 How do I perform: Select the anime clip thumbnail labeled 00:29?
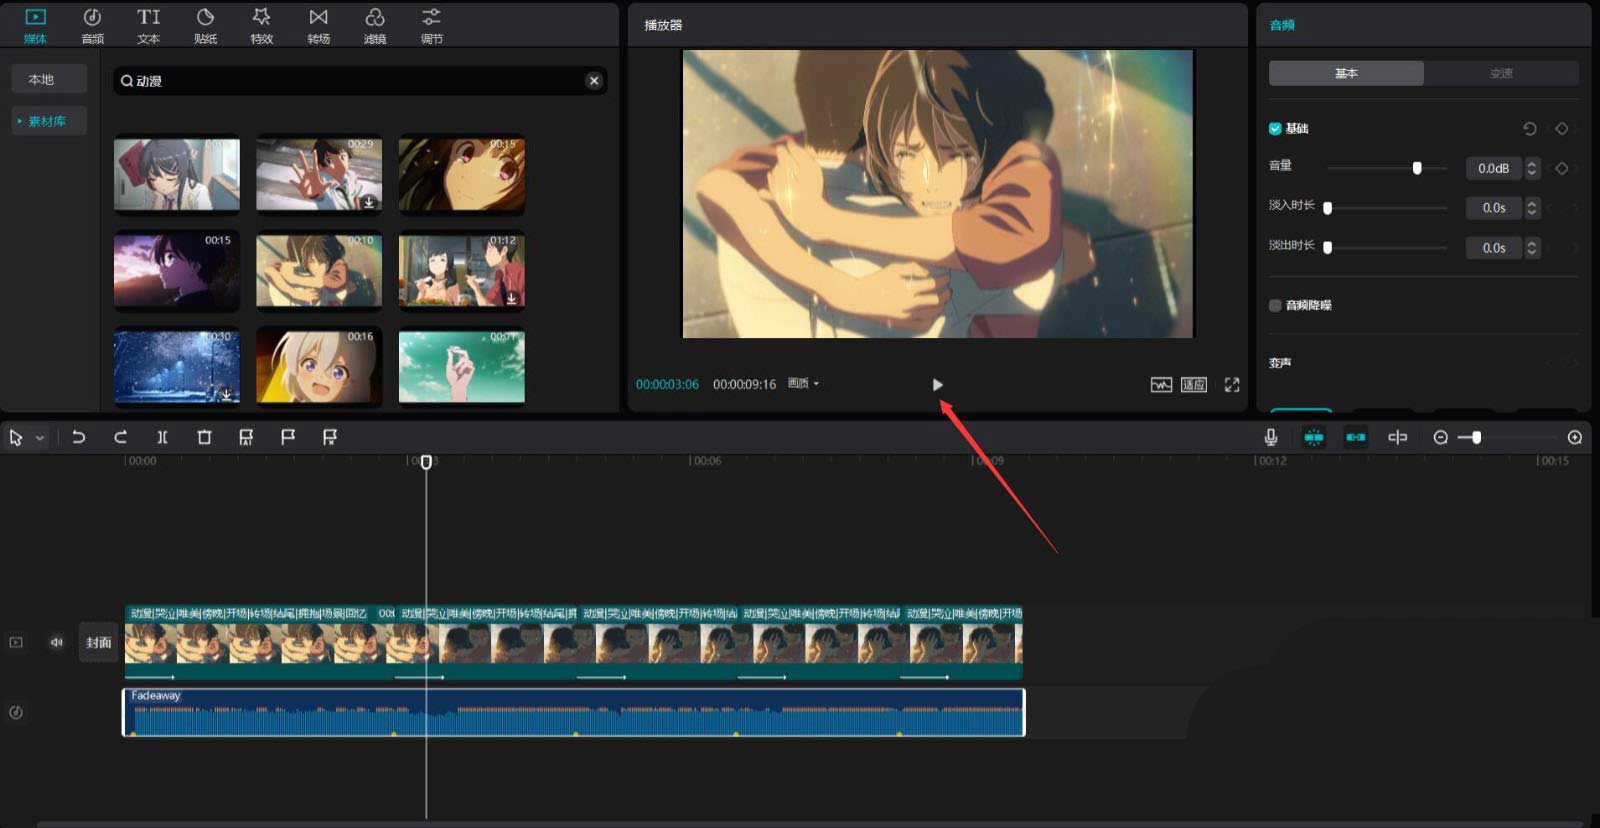point(319,174)
